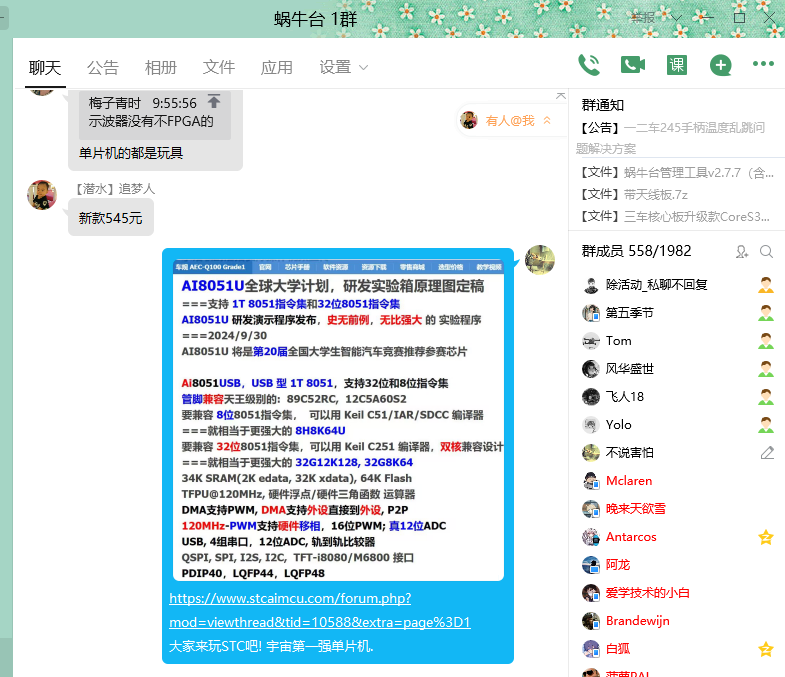Click the 新款545元 message bubble

111,218
